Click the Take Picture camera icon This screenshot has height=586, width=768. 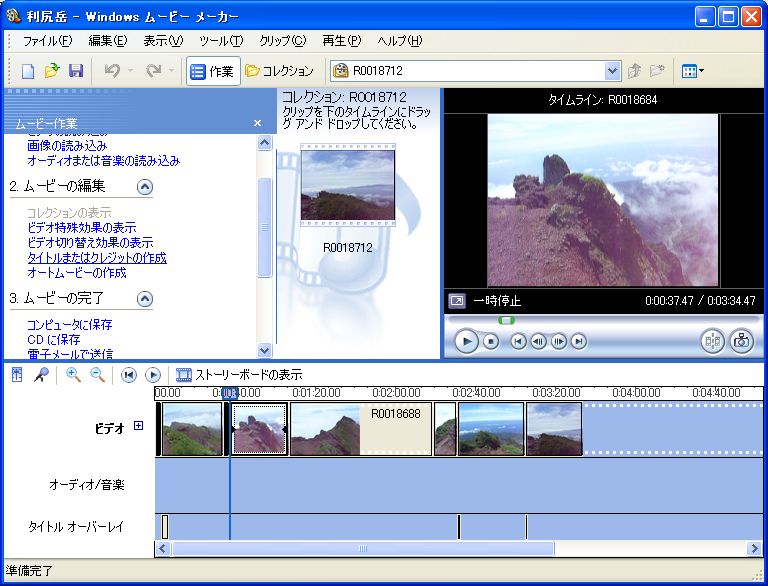[741, 341]
